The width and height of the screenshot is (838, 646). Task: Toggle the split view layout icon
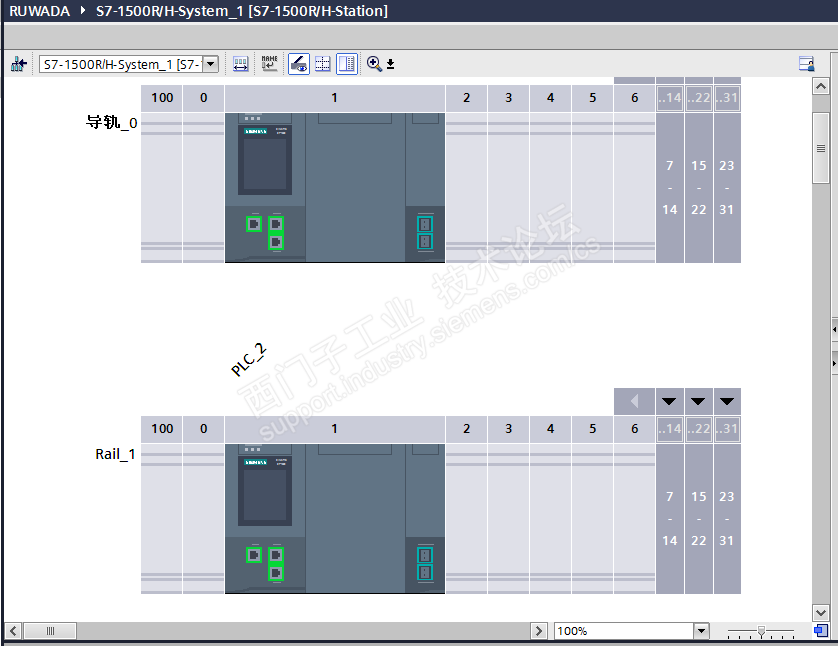point(347,64)
